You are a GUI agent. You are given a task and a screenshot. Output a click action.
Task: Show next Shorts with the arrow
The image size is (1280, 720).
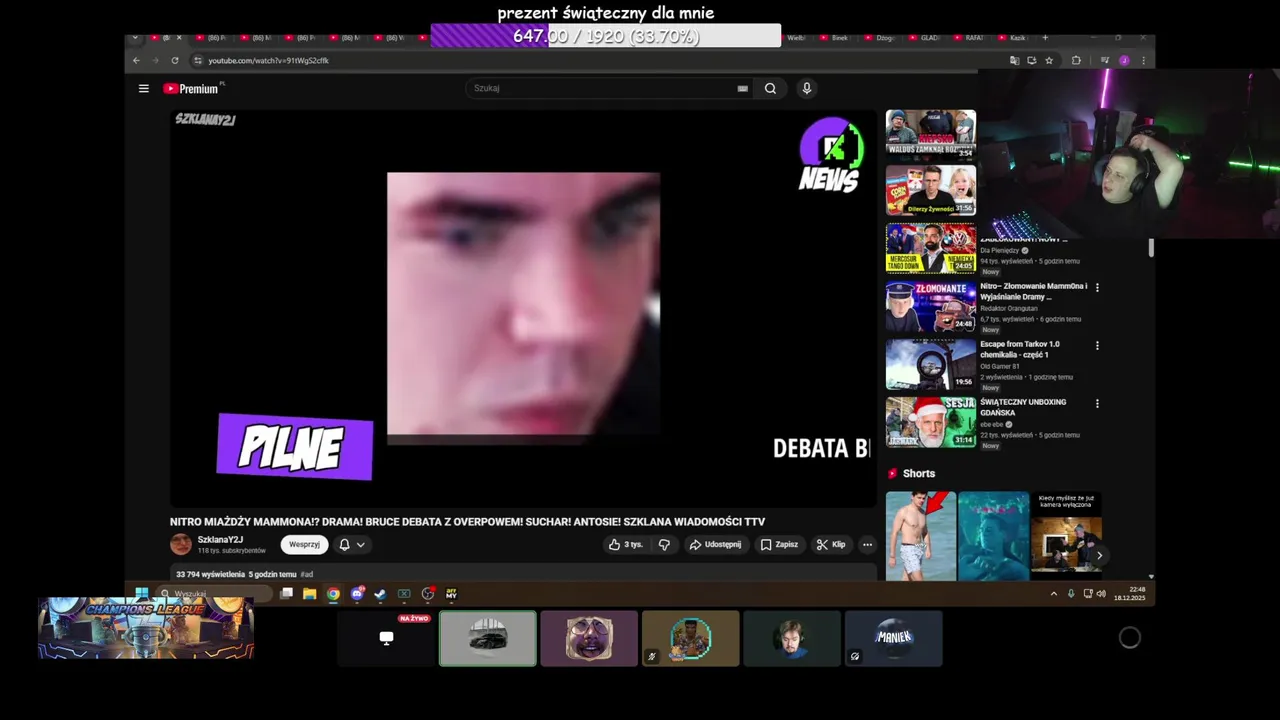pyautogui.click(x=1099, y=555)
